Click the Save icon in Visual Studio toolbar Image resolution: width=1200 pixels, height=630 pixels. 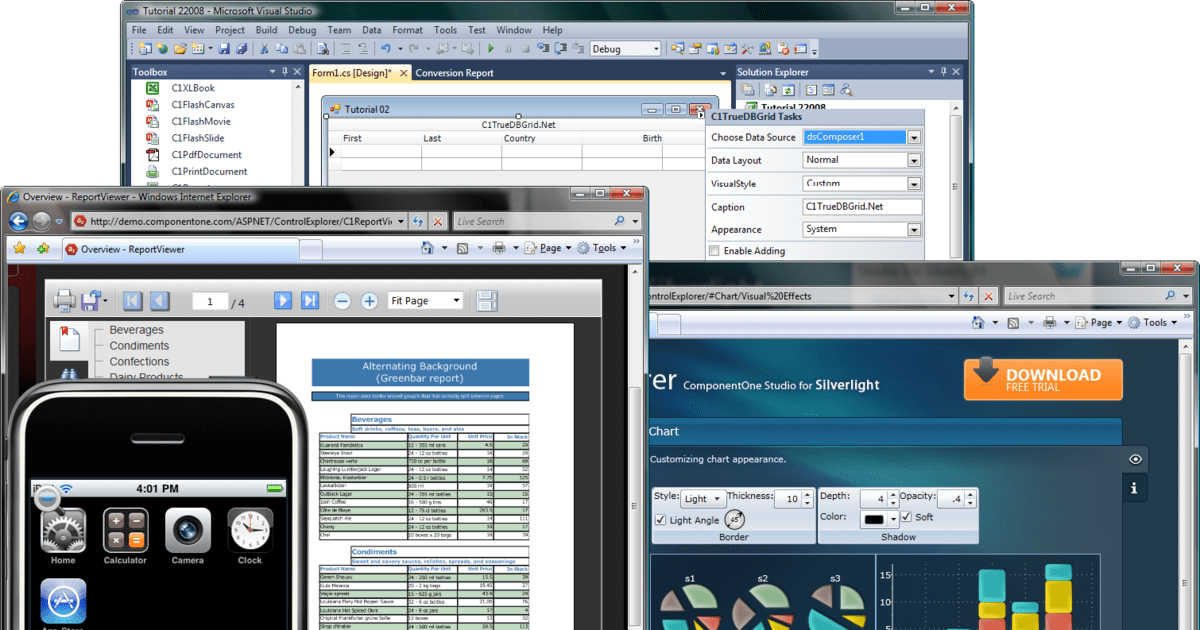point(225,48)
